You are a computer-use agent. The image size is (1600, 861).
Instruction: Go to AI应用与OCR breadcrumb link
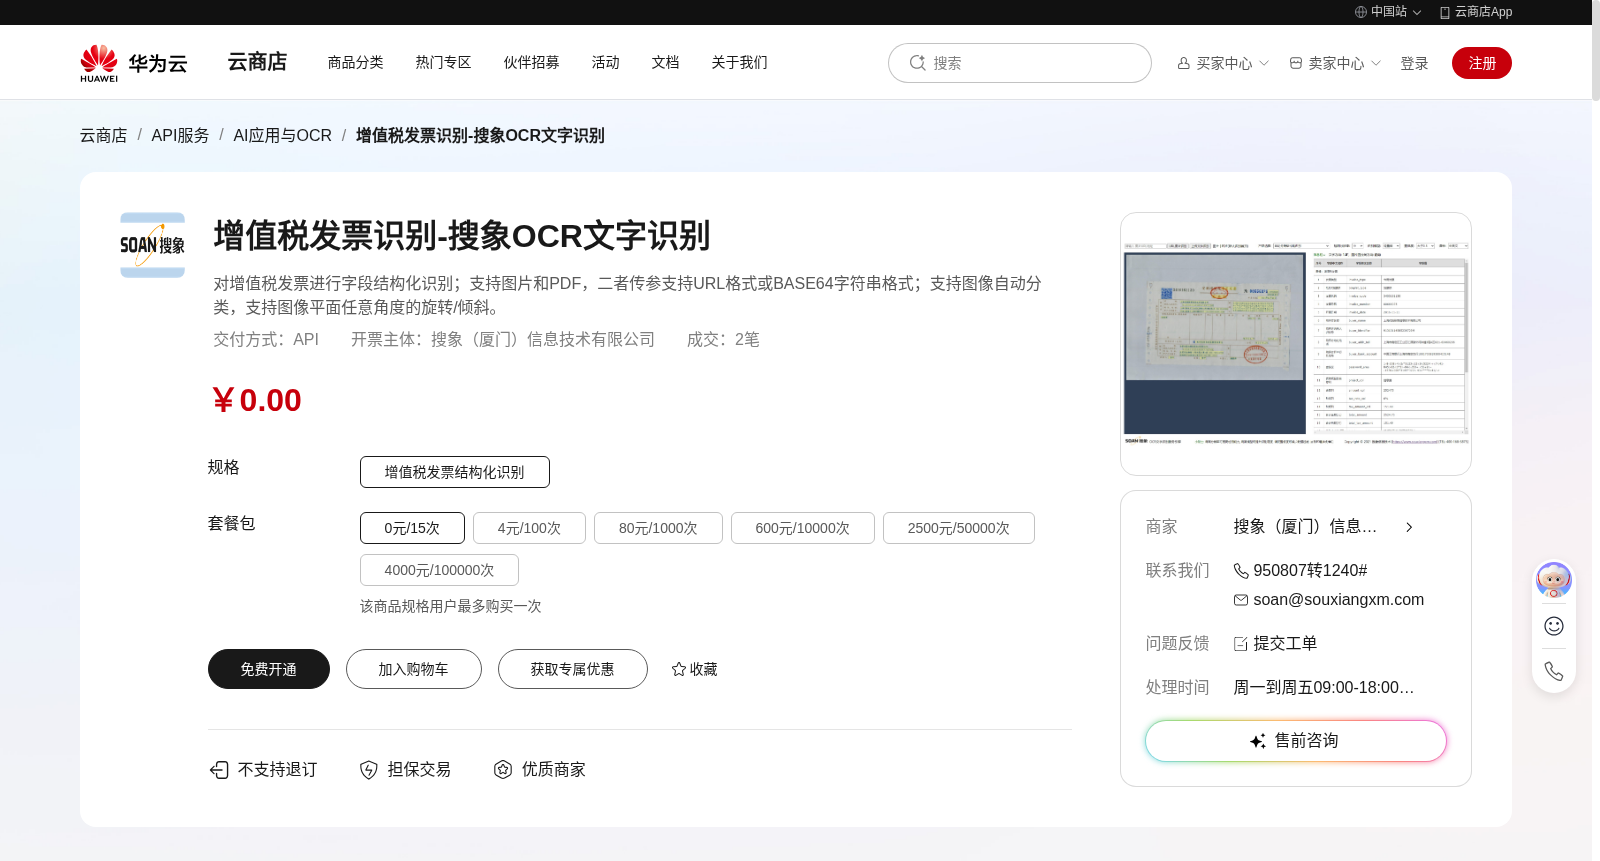[283, 135]
